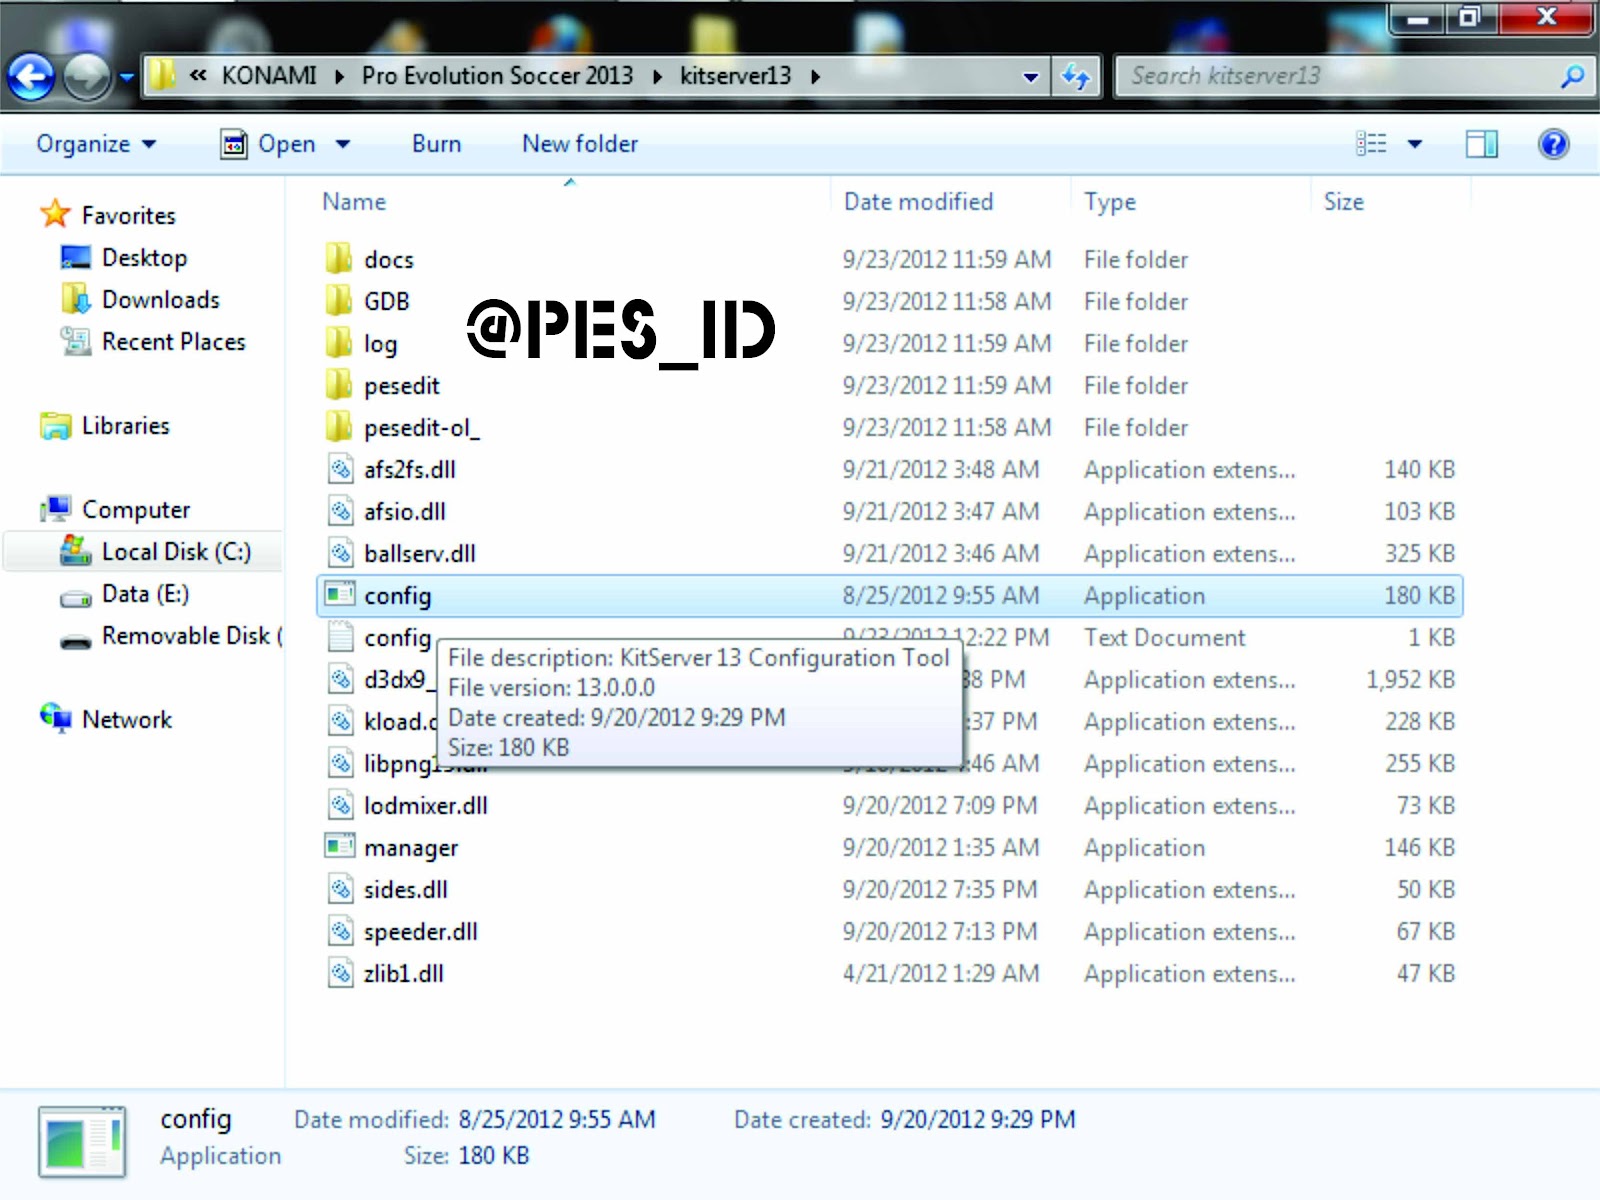This screenshot has width=1600, height=1200.
Task: Select the pesedit-ol_ folder icon
Action: coord(339,427)
